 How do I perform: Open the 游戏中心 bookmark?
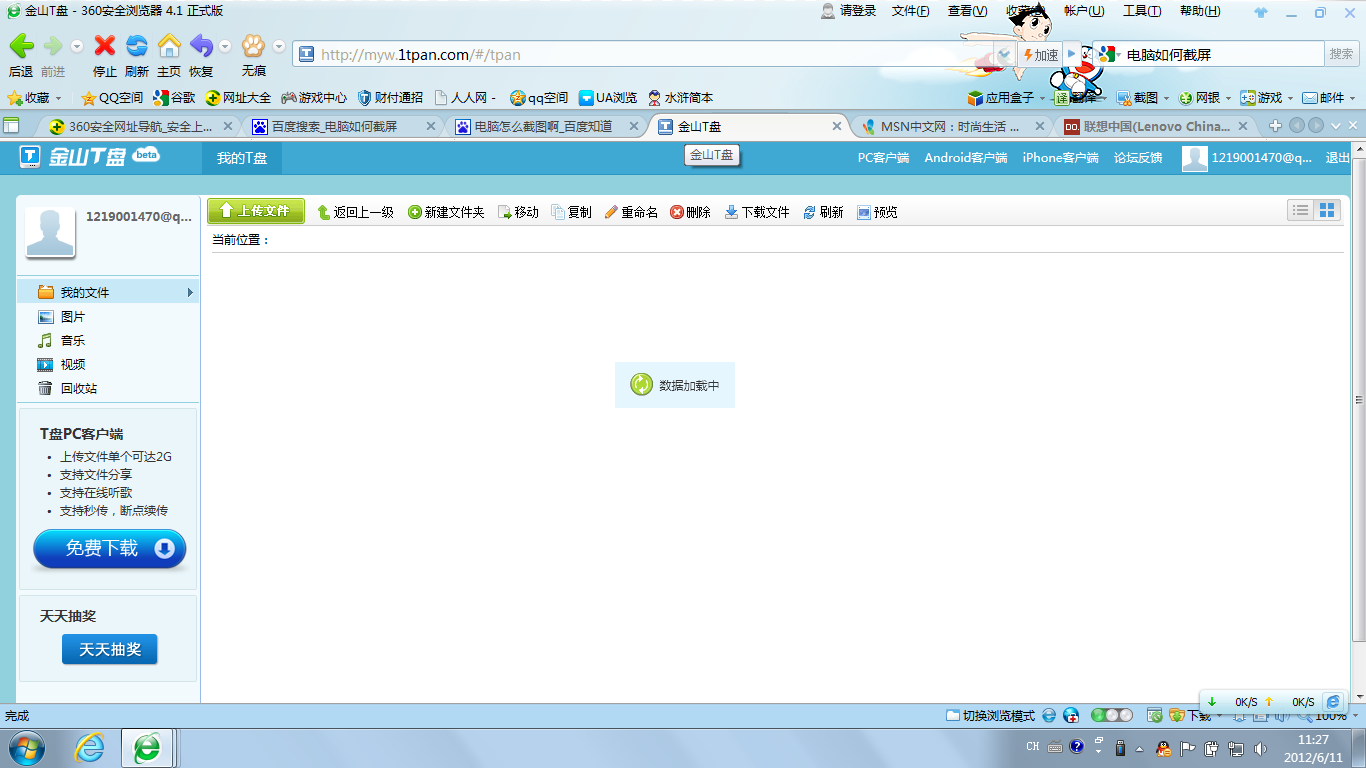tap(314, 98)
